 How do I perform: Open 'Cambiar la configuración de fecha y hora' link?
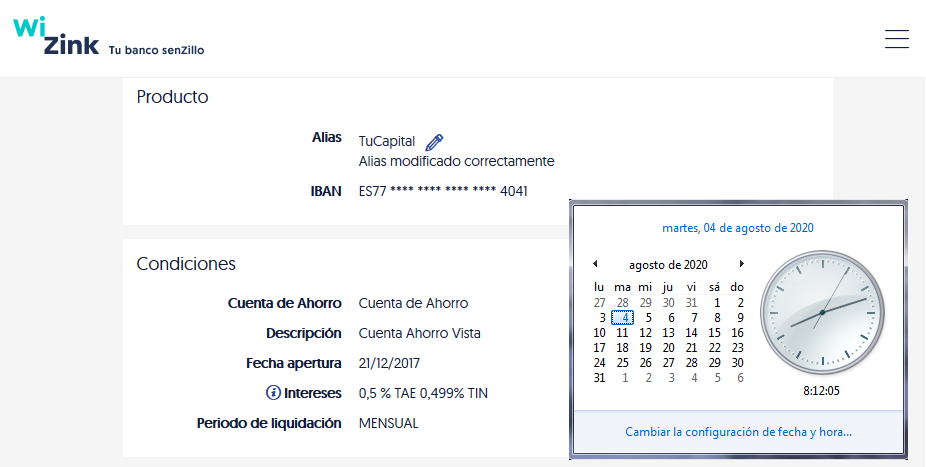pos(738,433)
